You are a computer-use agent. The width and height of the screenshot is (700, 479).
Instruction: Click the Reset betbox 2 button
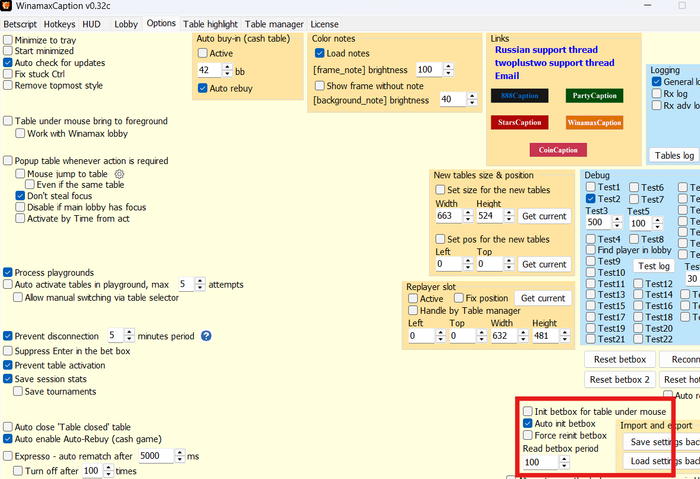click(x=620, y=379)
